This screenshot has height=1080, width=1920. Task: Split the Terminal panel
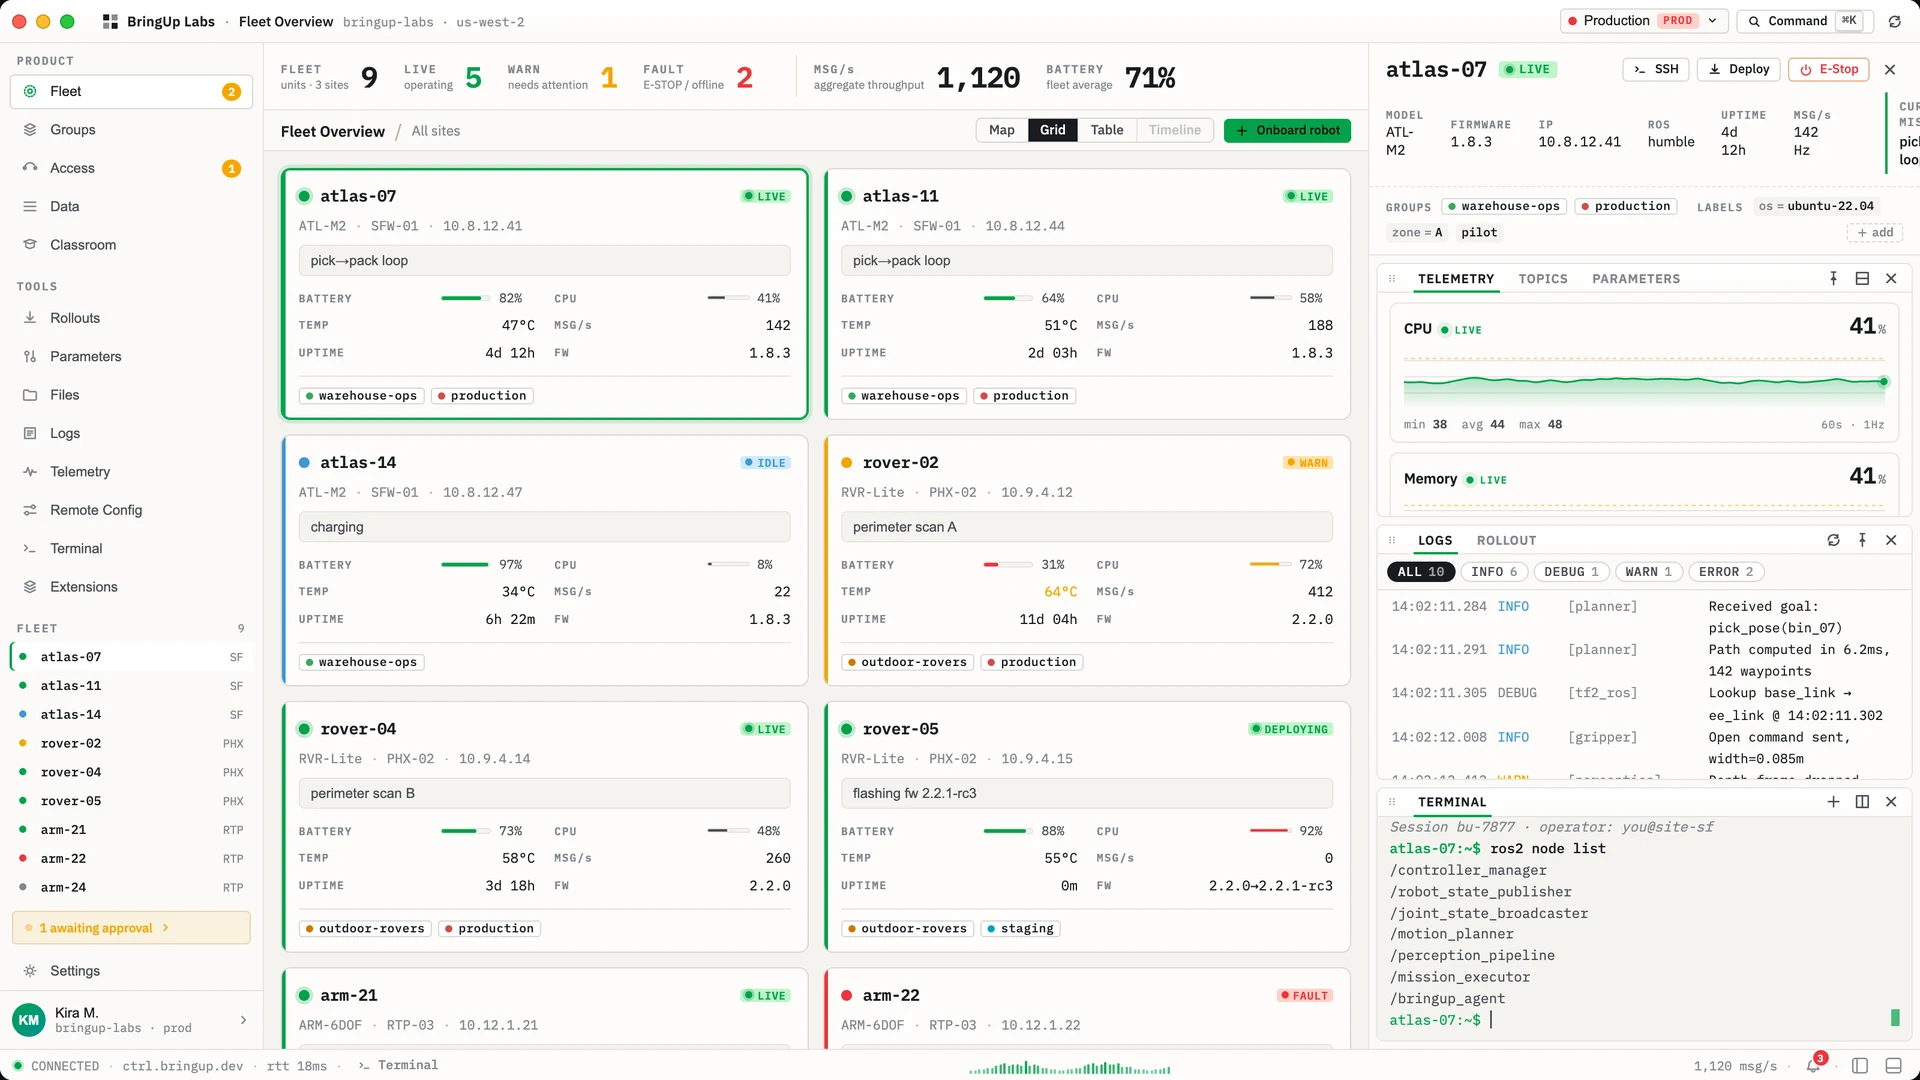pyautogui.click(x=1862, y=802)
